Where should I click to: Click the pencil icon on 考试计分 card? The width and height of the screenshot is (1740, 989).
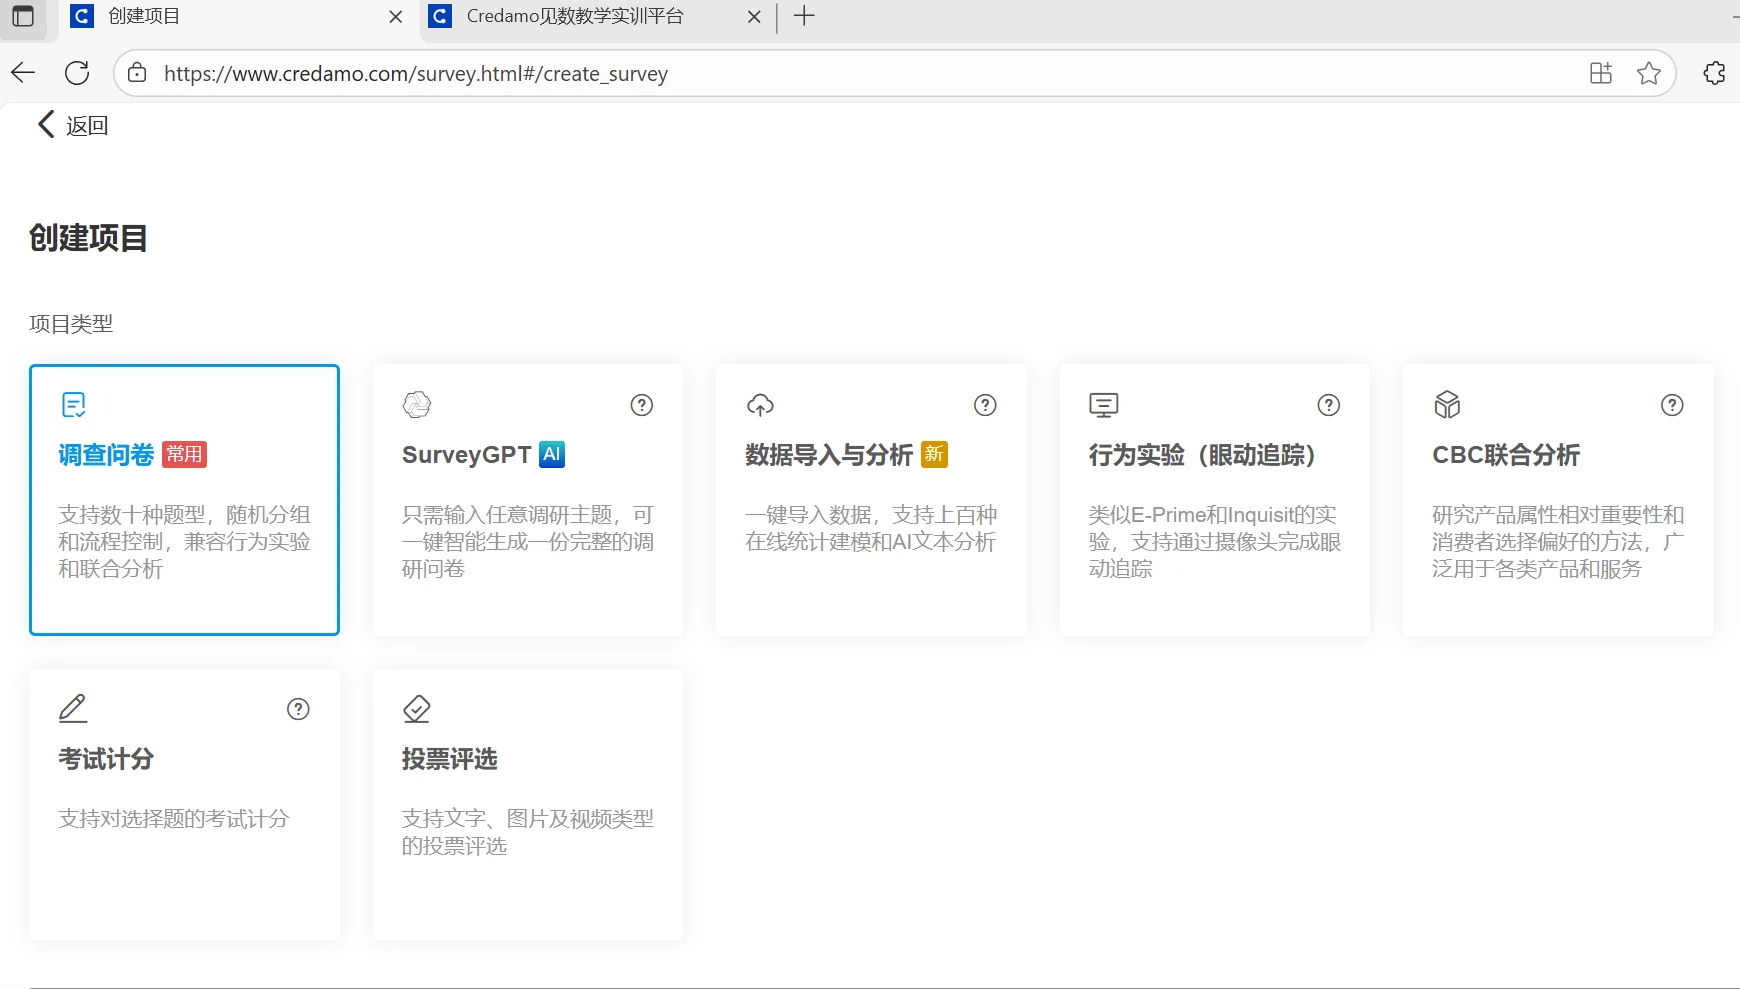pos(72,708)
